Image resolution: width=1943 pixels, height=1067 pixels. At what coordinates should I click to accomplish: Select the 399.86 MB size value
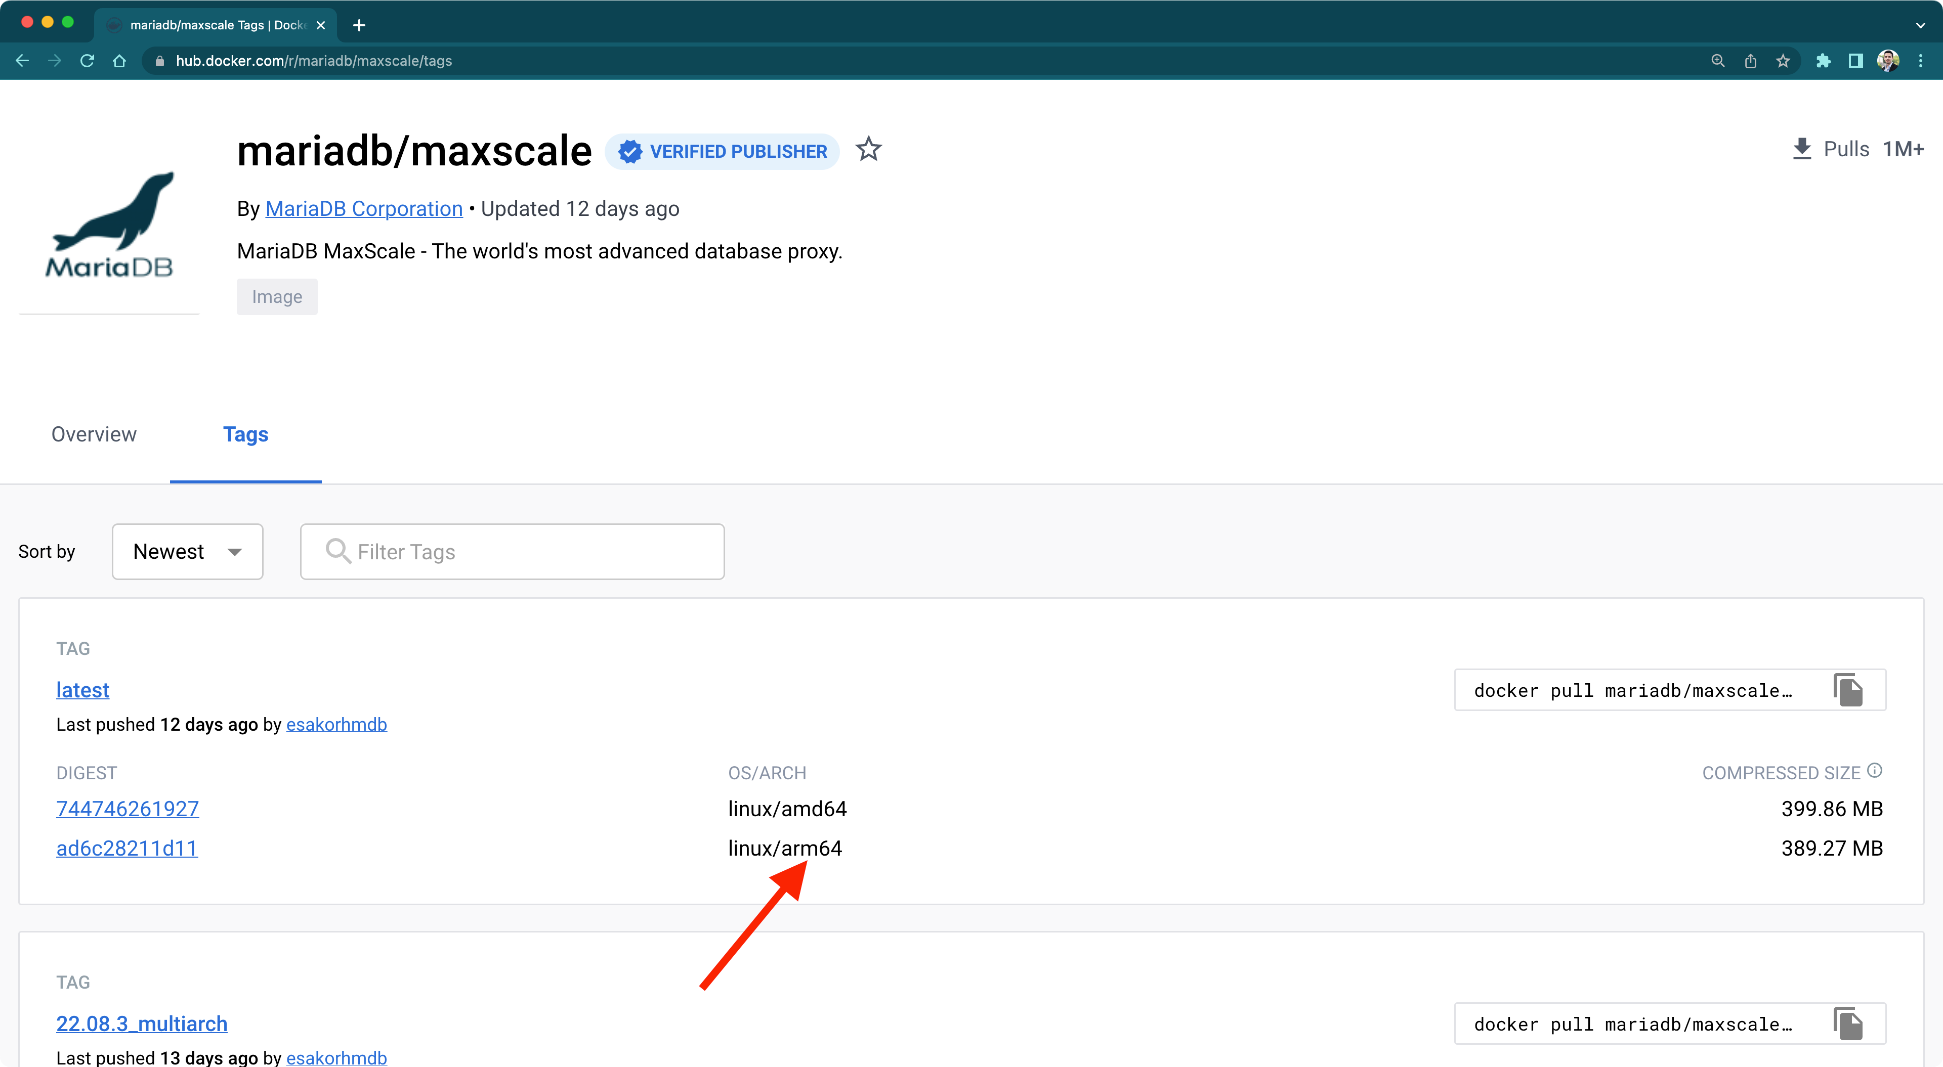pyautogui.click(x=1832, y=809)
